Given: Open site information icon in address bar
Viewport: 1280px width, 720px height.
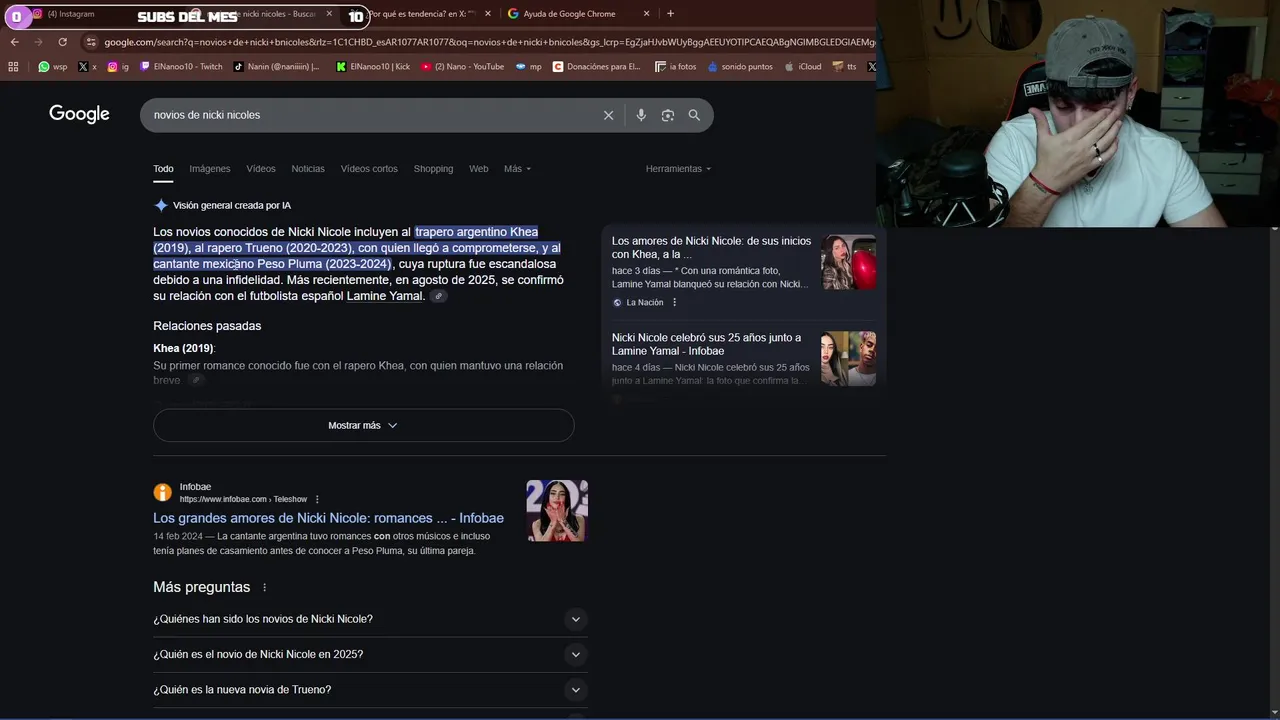Looking at the screenshot, I should pyautogui.click(x=91, y=42).
